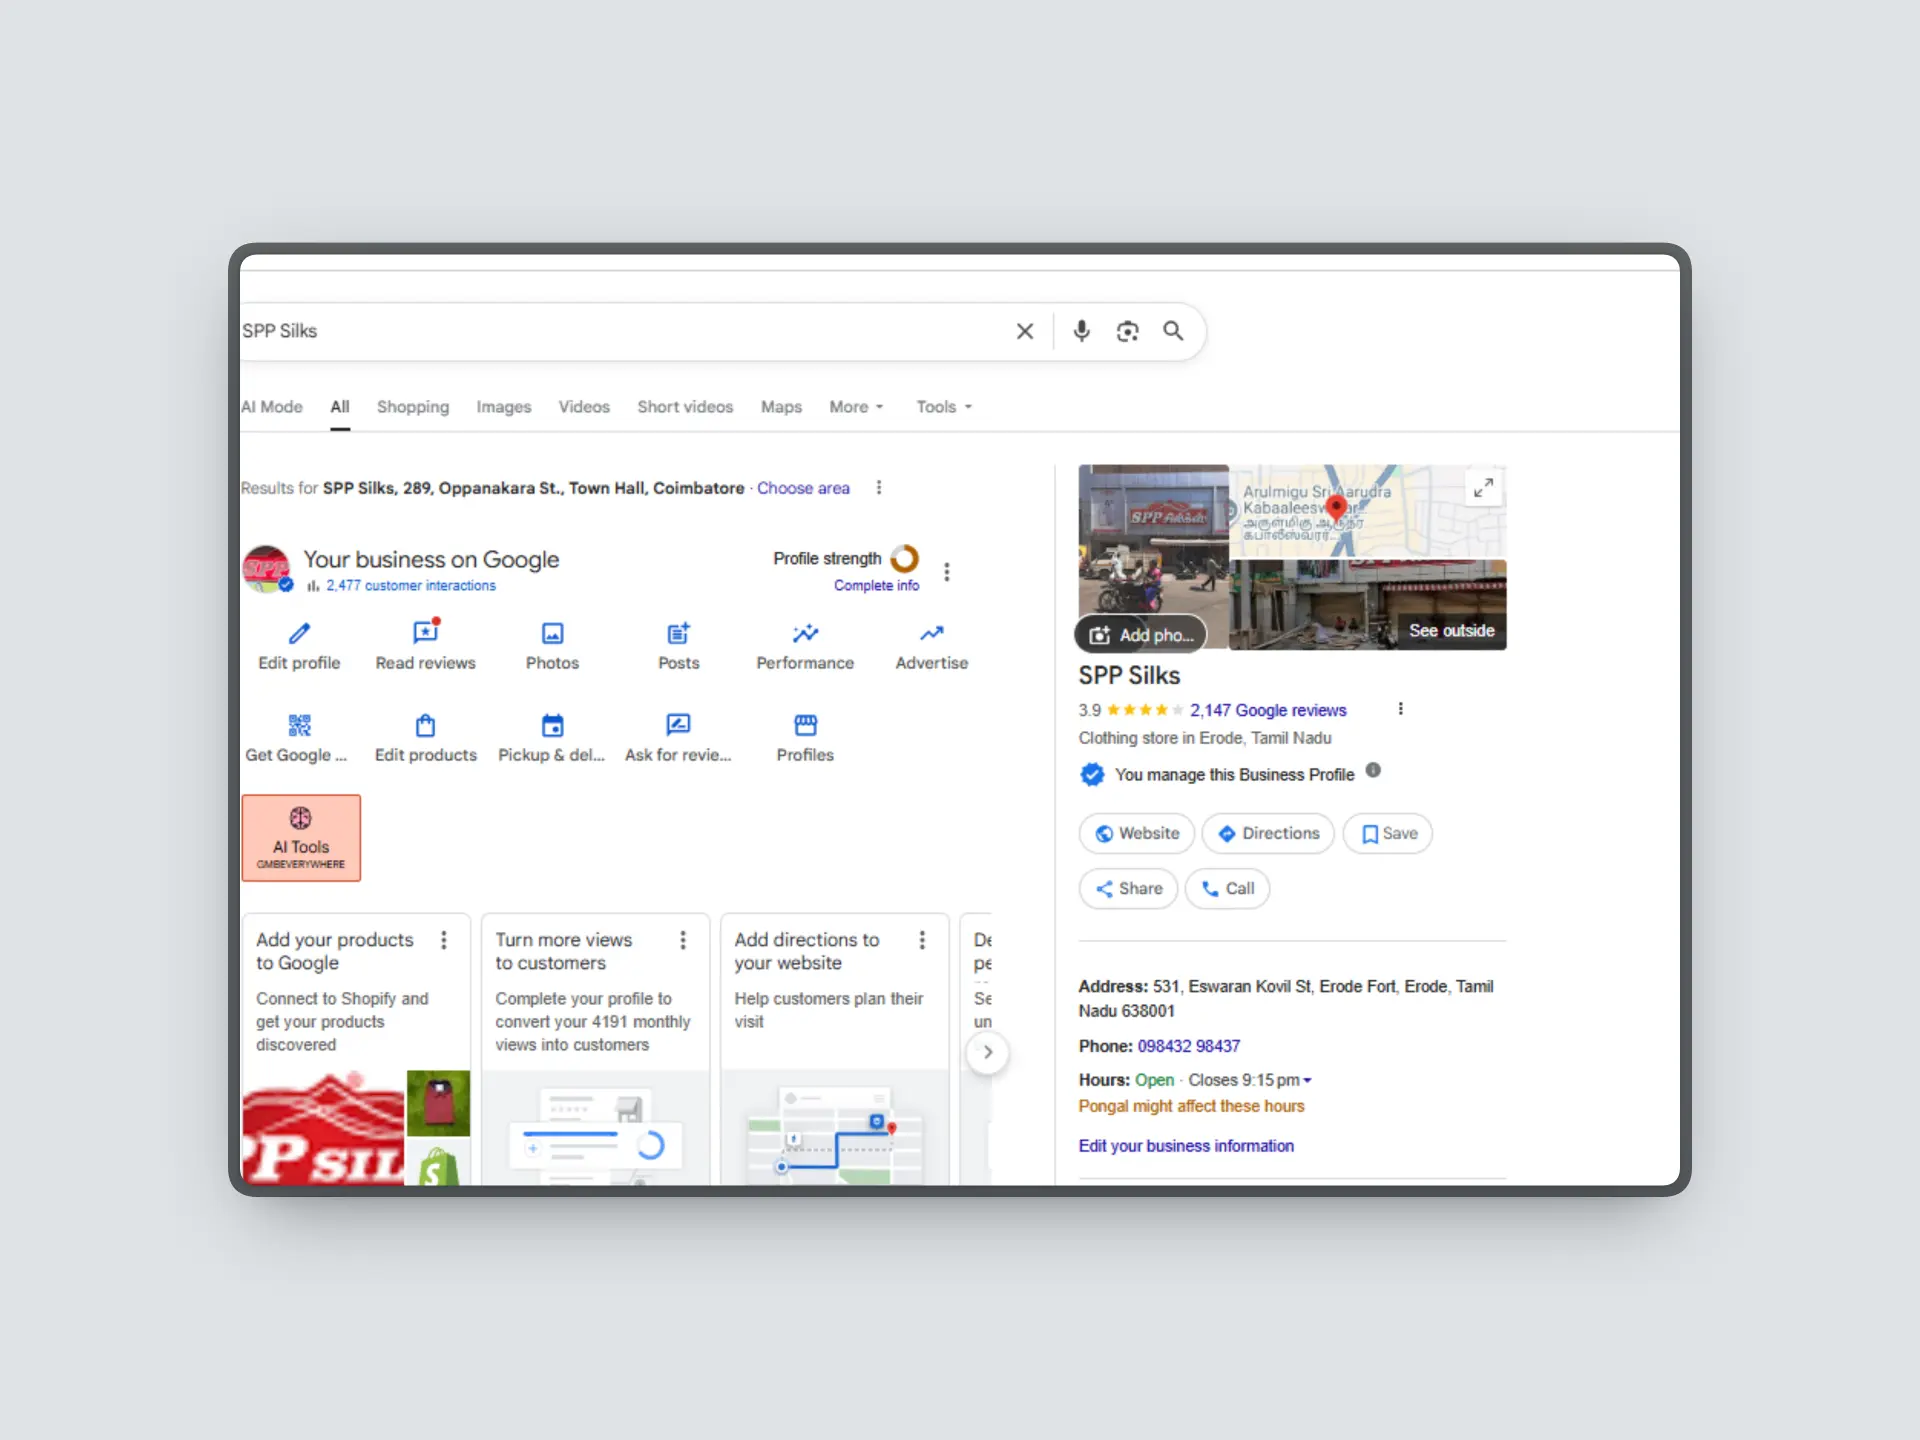Open the See outside street view thumbnail
The height and width of the screenshot is (1440, 1920).
[1367, 605]
